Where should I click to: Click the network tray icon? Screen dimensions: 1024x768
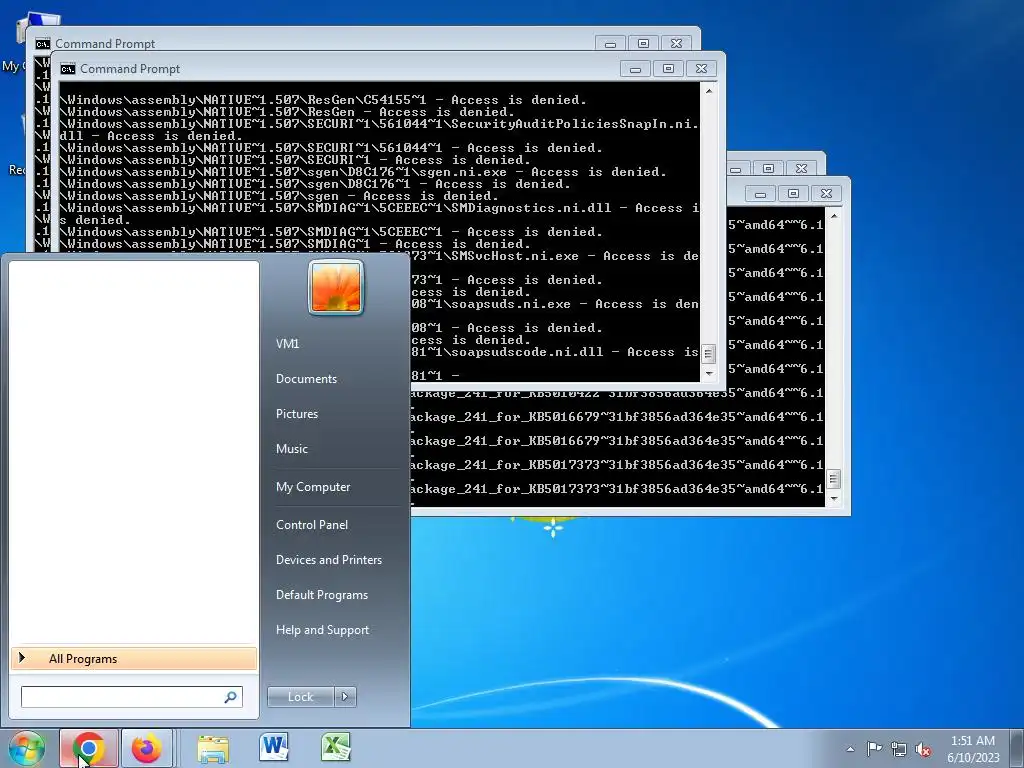pos(899,749)
